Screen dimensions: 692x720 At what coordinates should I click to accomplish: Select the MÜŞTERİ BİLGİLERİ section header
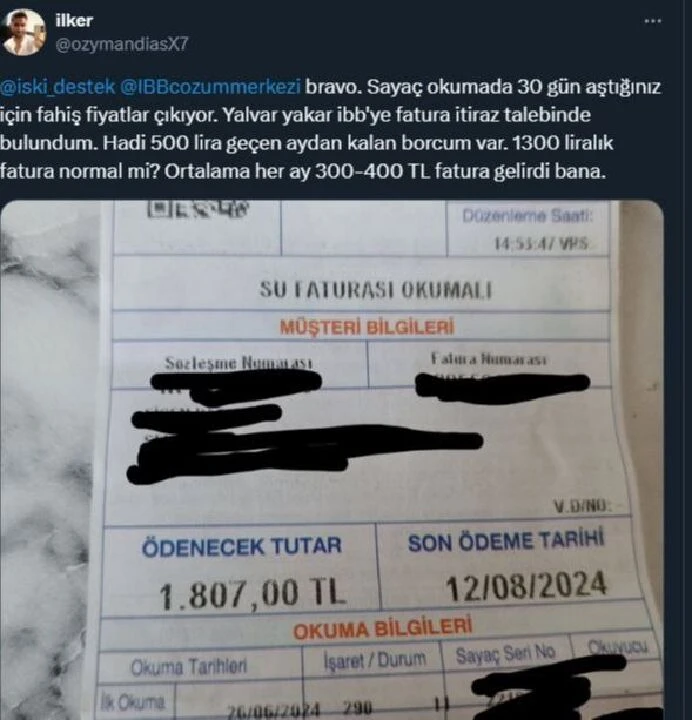click(x=367, y=327)
